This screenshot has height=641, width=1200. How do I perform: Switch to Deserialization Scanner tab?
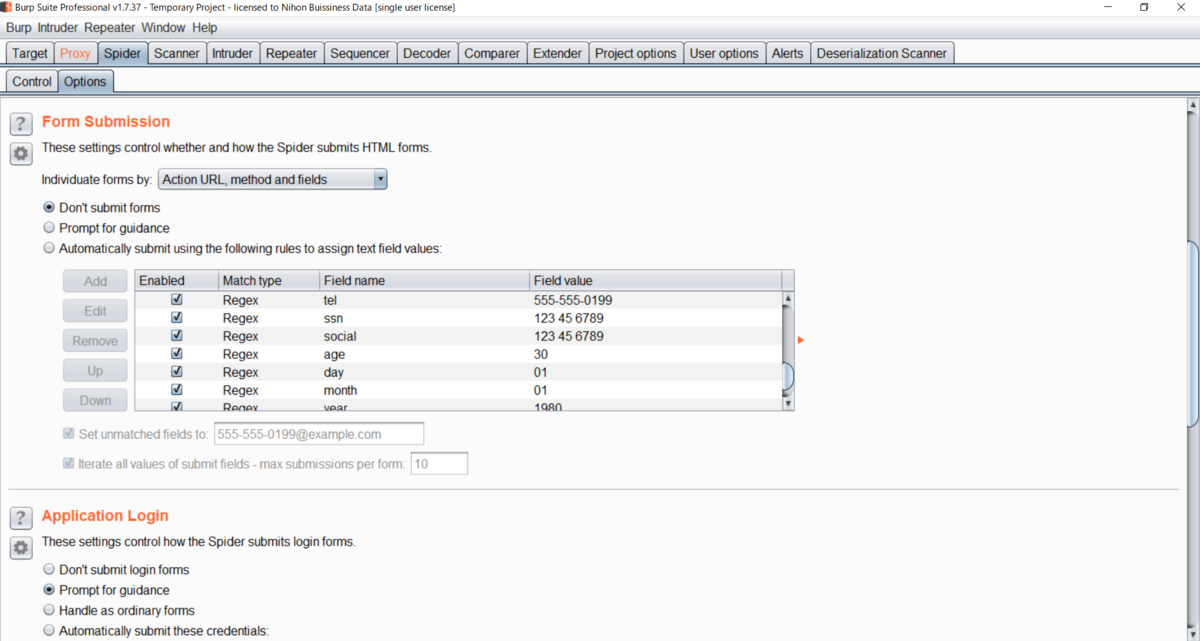point(882,53)
